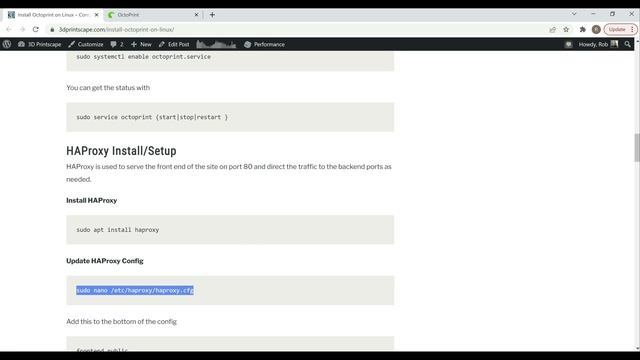
Task: Open the admin bar search icon
Action: point(627,44)
